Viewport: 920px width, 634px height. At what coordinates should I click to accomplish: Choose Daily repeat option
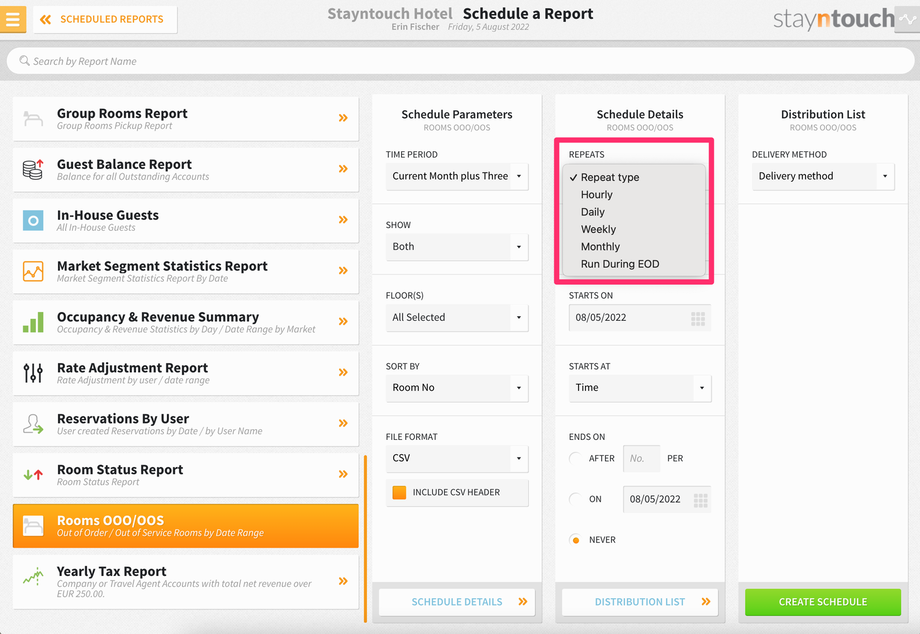(634, 212)
